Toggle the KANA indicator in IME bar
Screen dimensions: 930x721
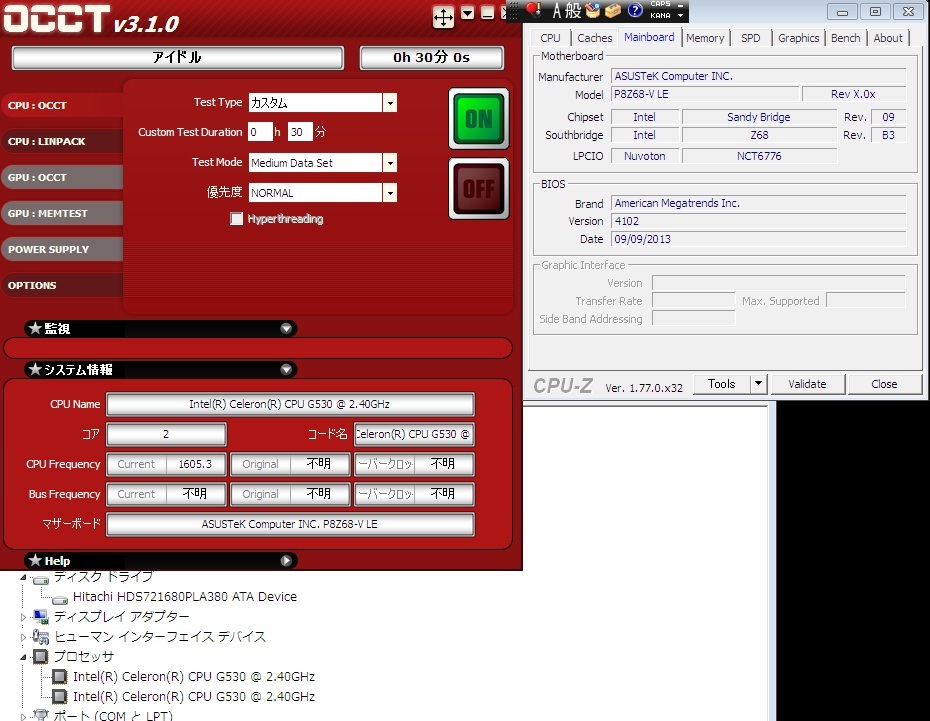[x=660, y=15]
